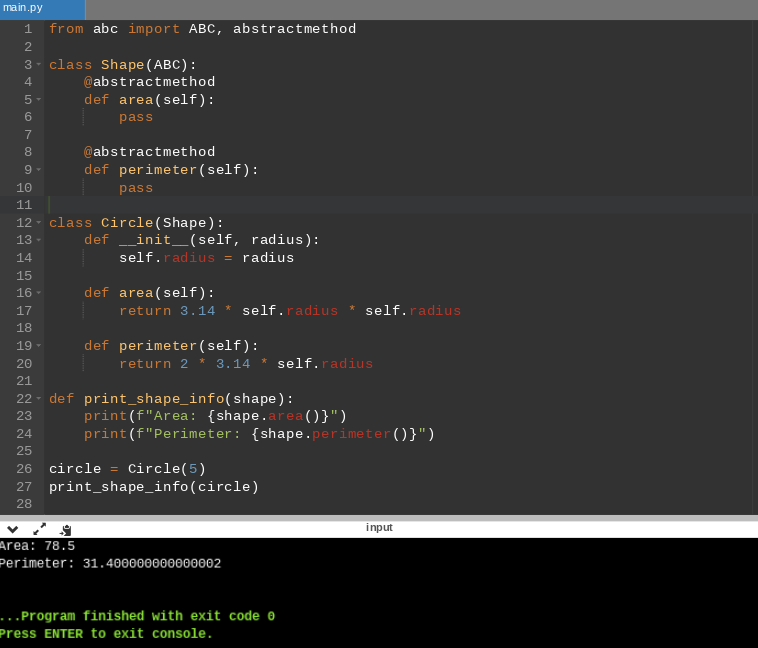
Task: Click the print 'Perimeter:' statement line 24
Action: click(x=259, y=434)
